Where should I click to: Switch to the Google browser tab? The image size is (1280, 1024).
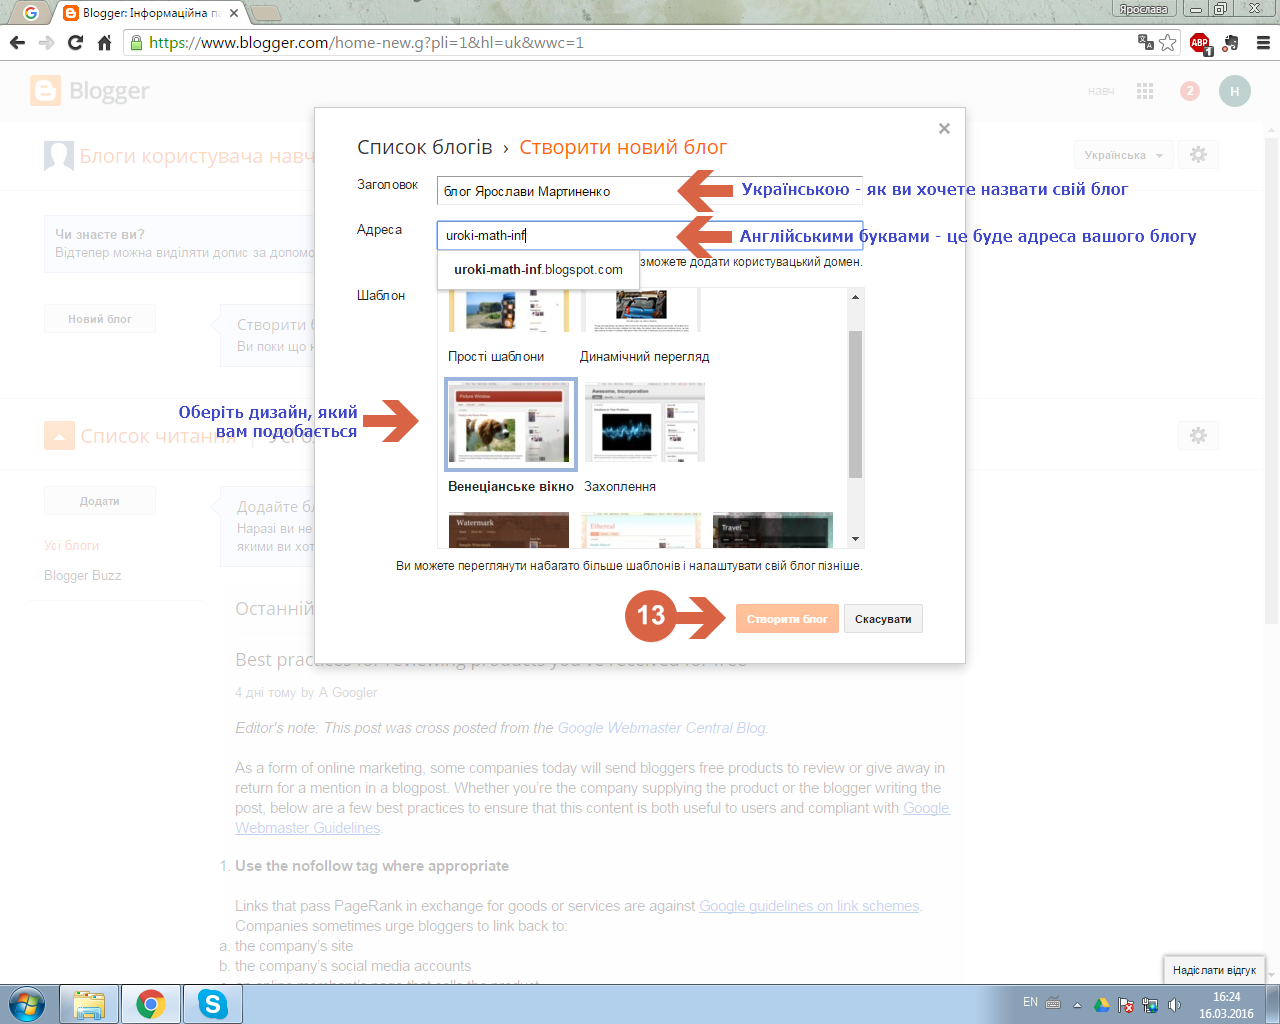coord(31,13)
